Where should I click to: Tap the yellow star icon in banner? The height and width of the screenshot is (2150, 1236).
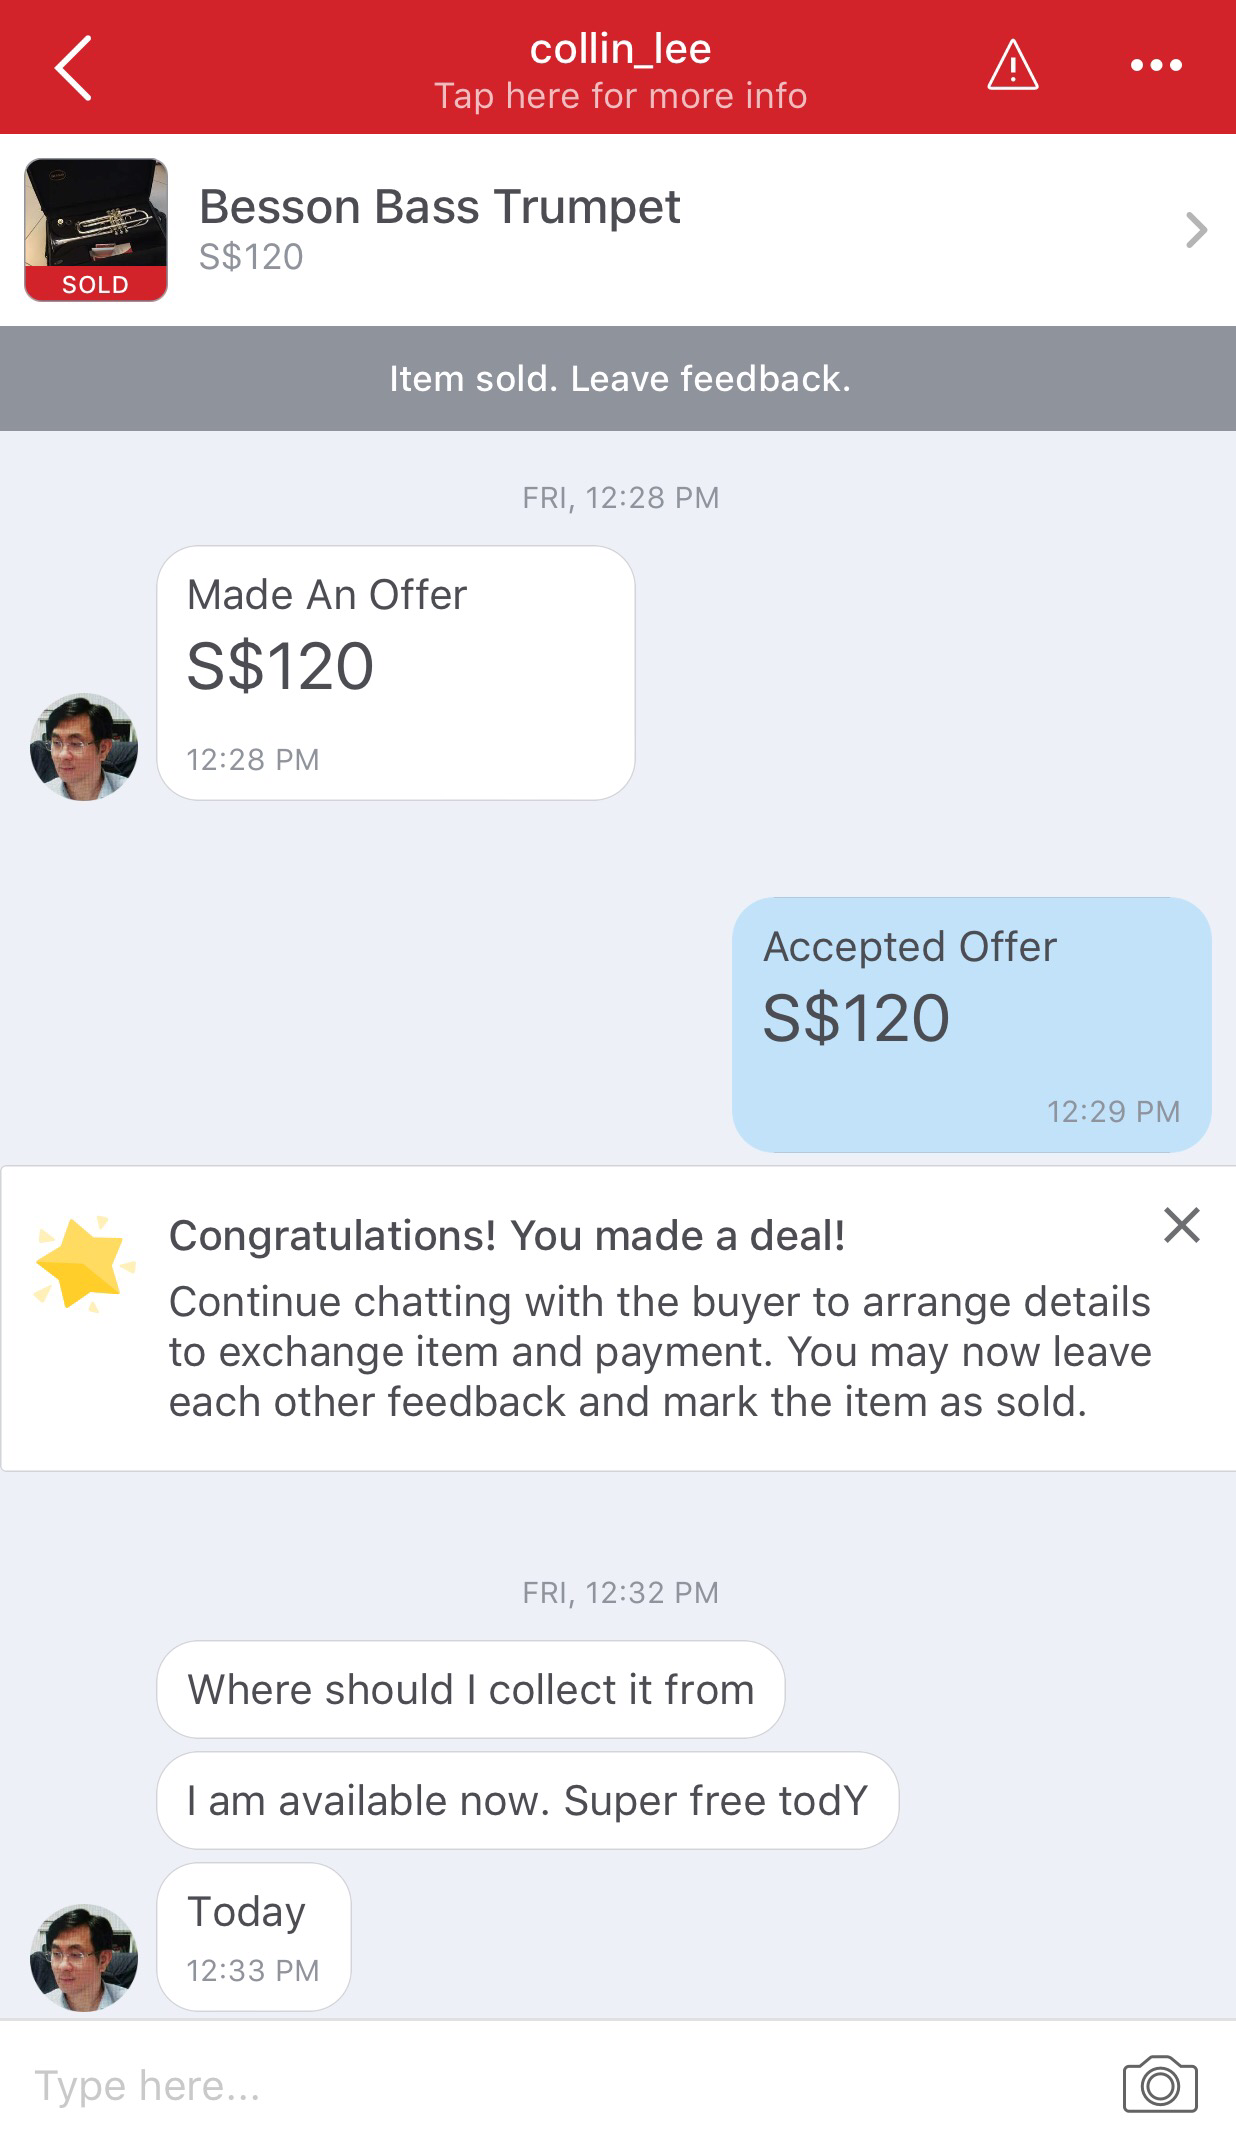tap(82, 1262)
